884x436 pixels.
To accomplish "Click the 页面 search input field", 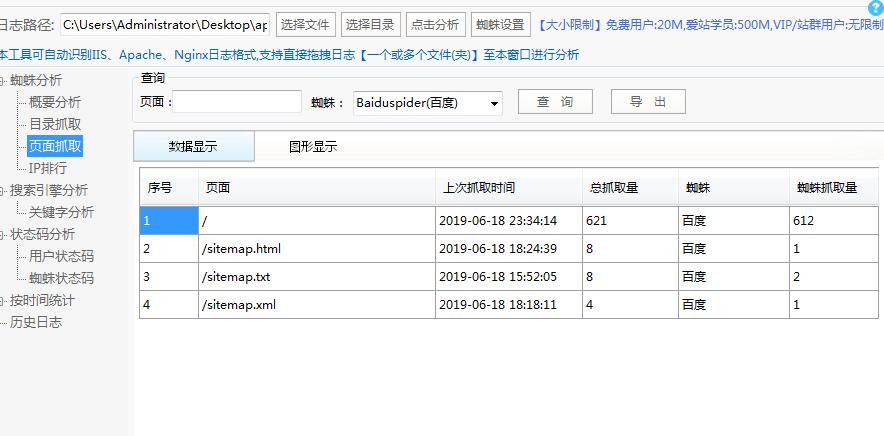I will [x=237, y=102].
